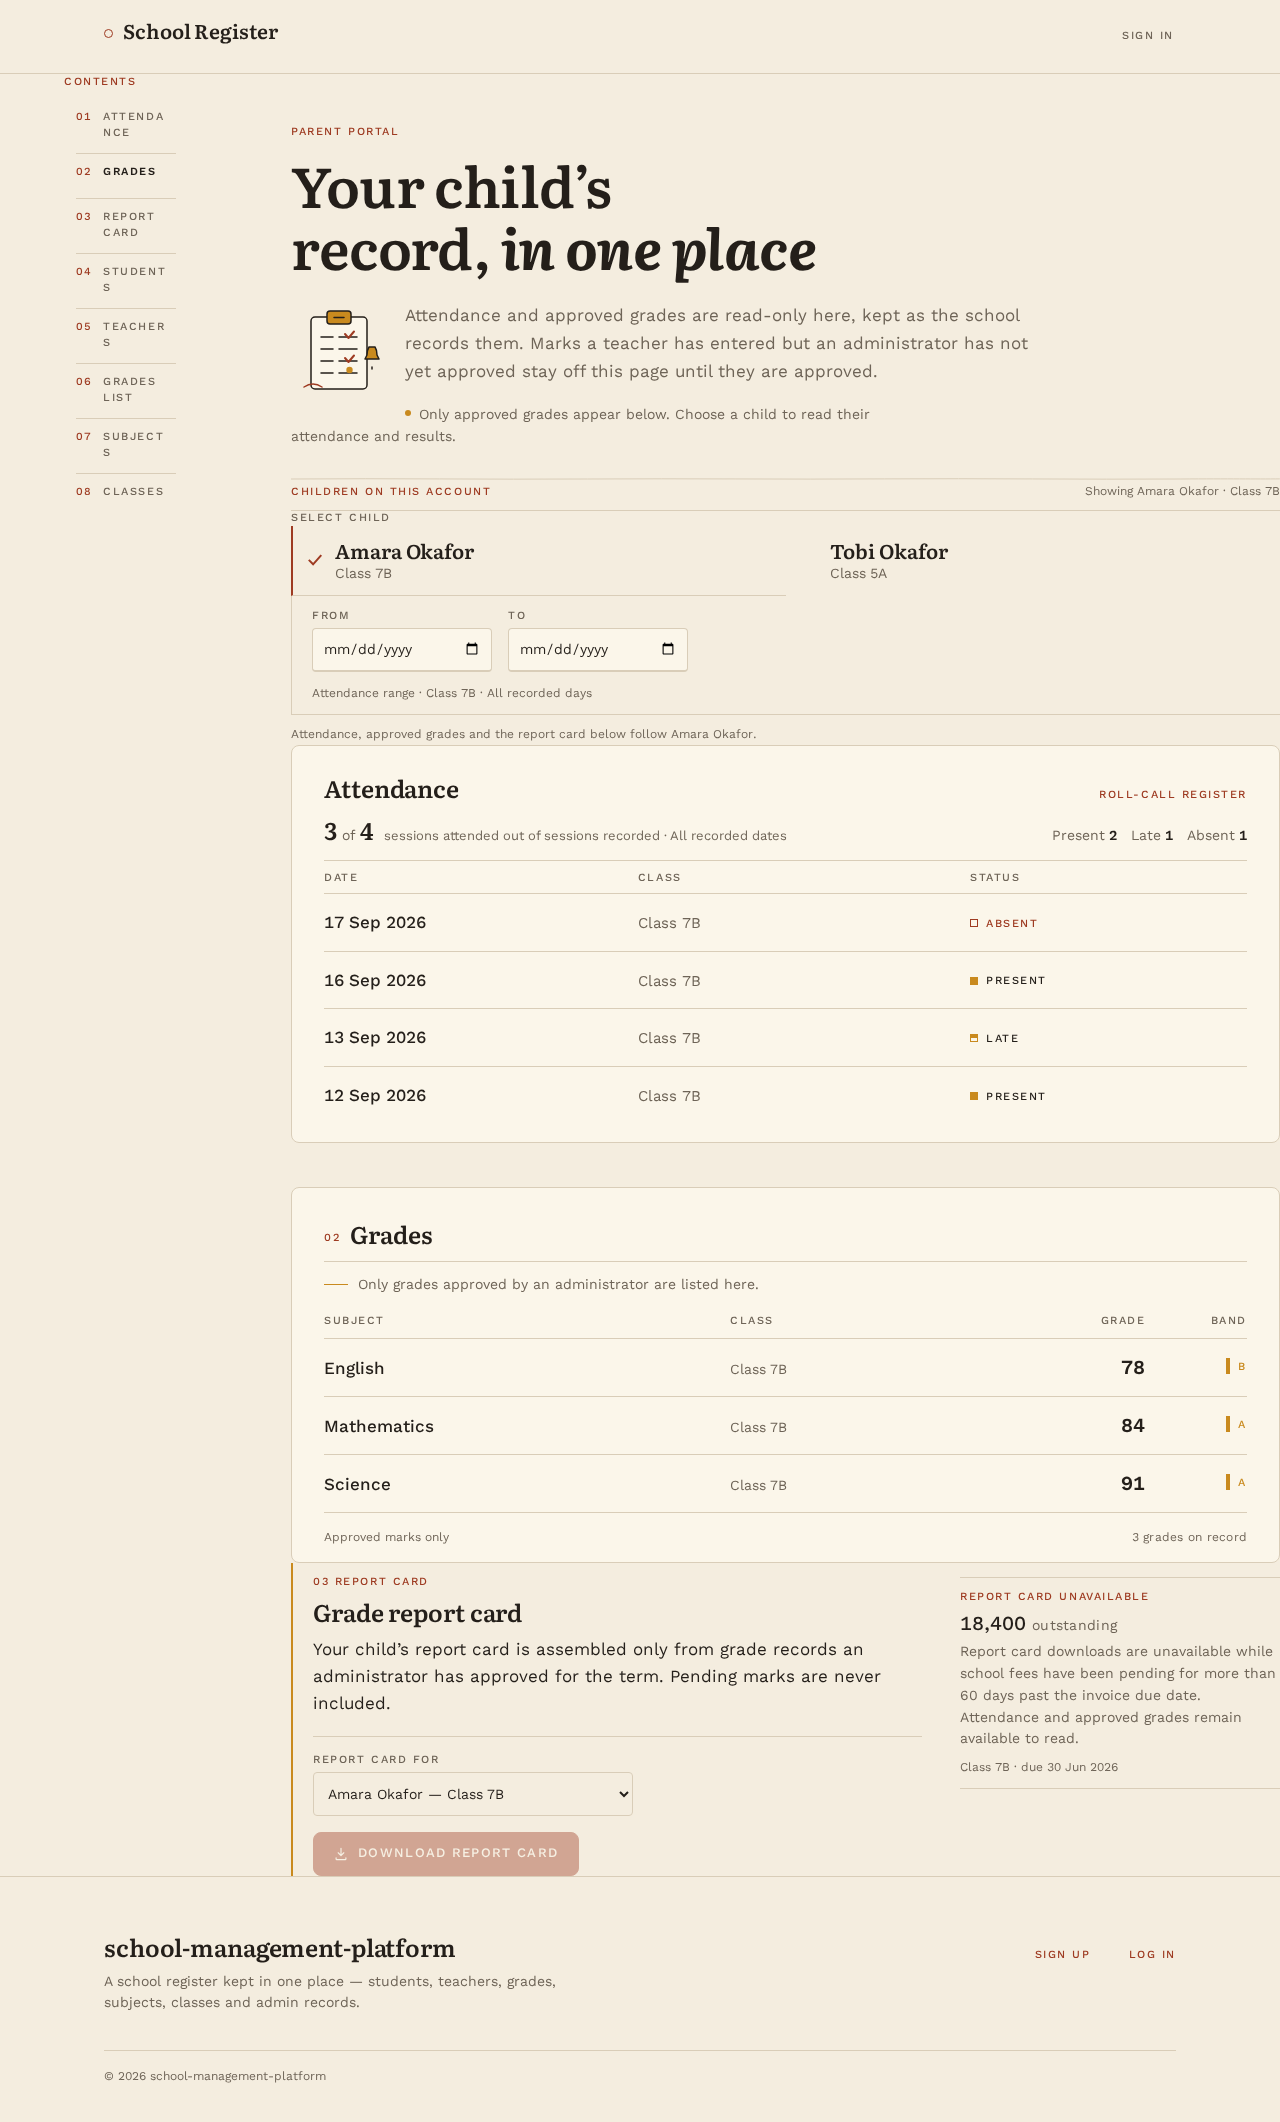1280x2122 pixels.
Task: Click the clipboard checklist illustration
Action: pos(342,351)
